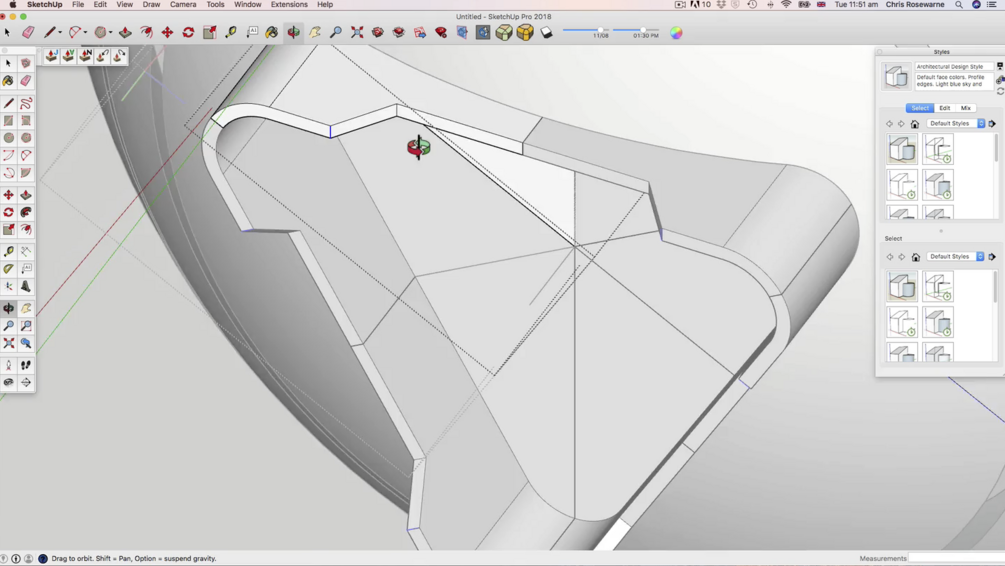Select first style thumbnail in upper list

[x=902, y=149]
